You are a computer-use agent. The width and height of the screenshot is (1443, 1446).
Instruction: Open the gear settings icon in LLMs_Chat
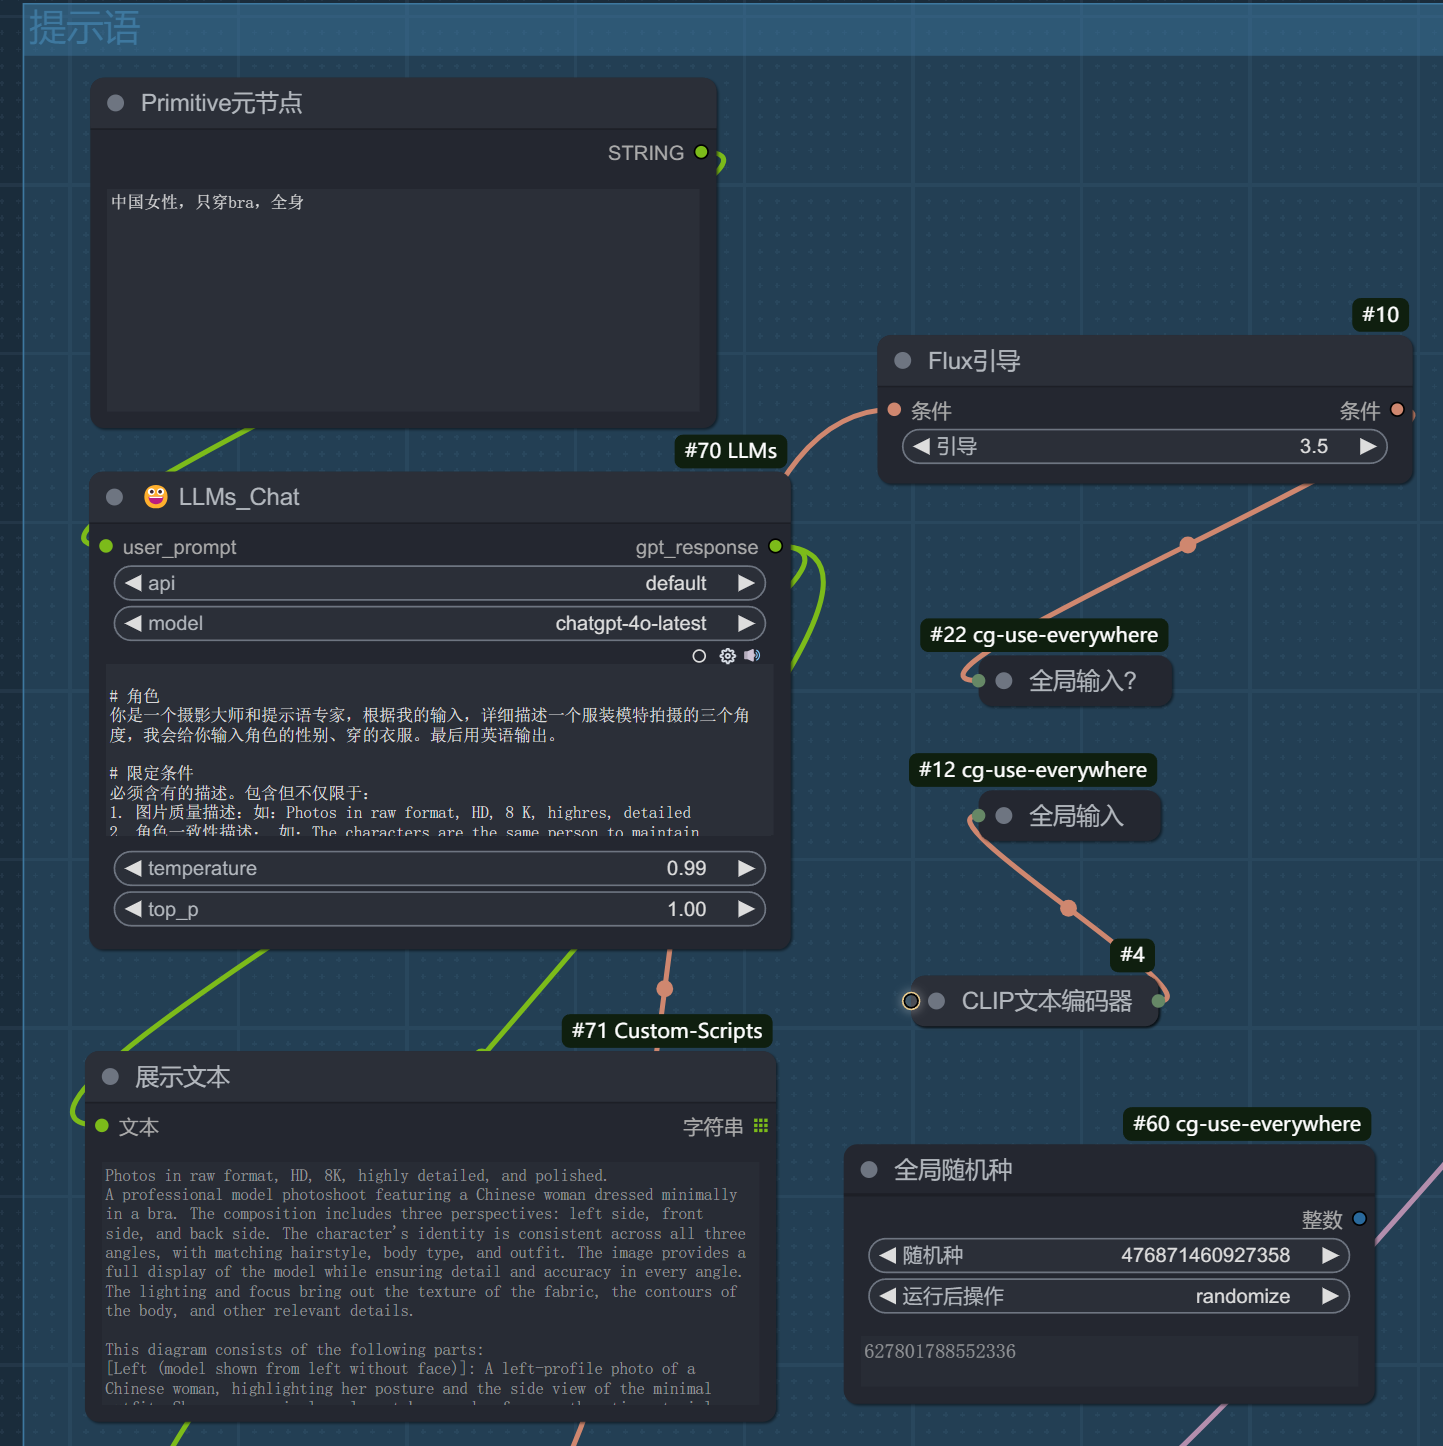click(x=728, y=656)
